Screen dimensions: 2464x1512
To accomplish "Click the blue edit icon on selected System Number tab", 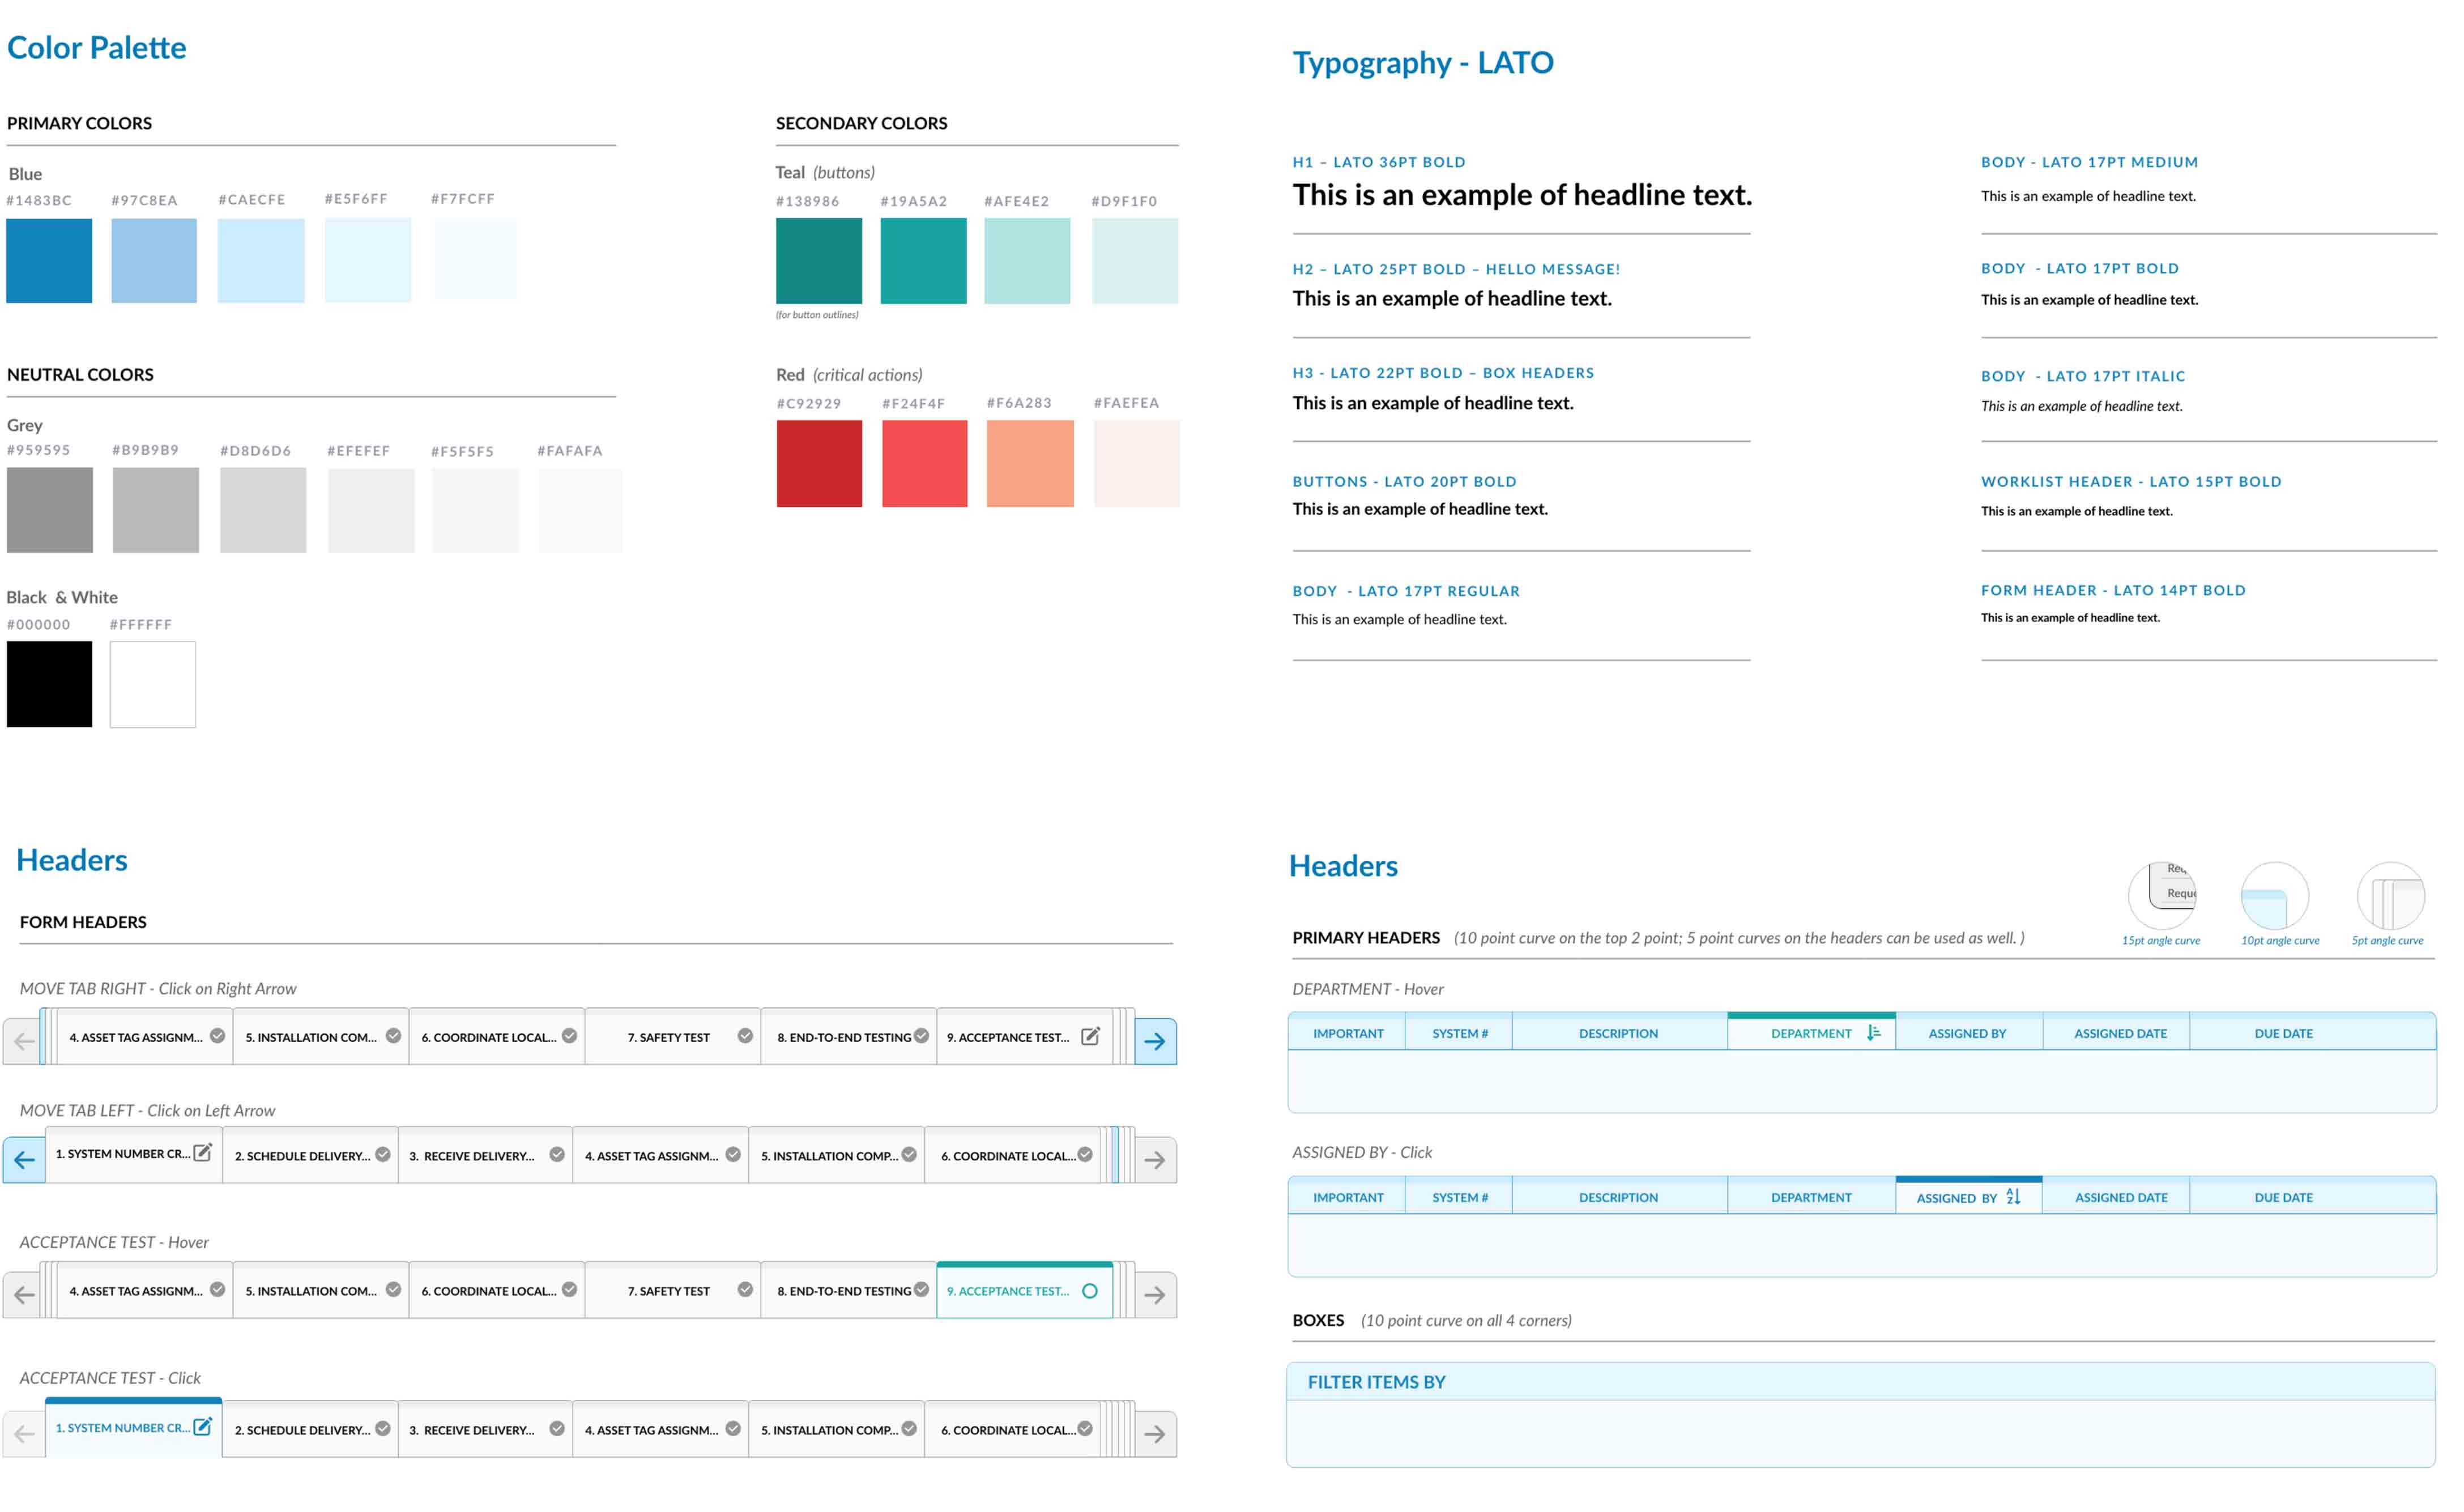I will (202, 1427).
